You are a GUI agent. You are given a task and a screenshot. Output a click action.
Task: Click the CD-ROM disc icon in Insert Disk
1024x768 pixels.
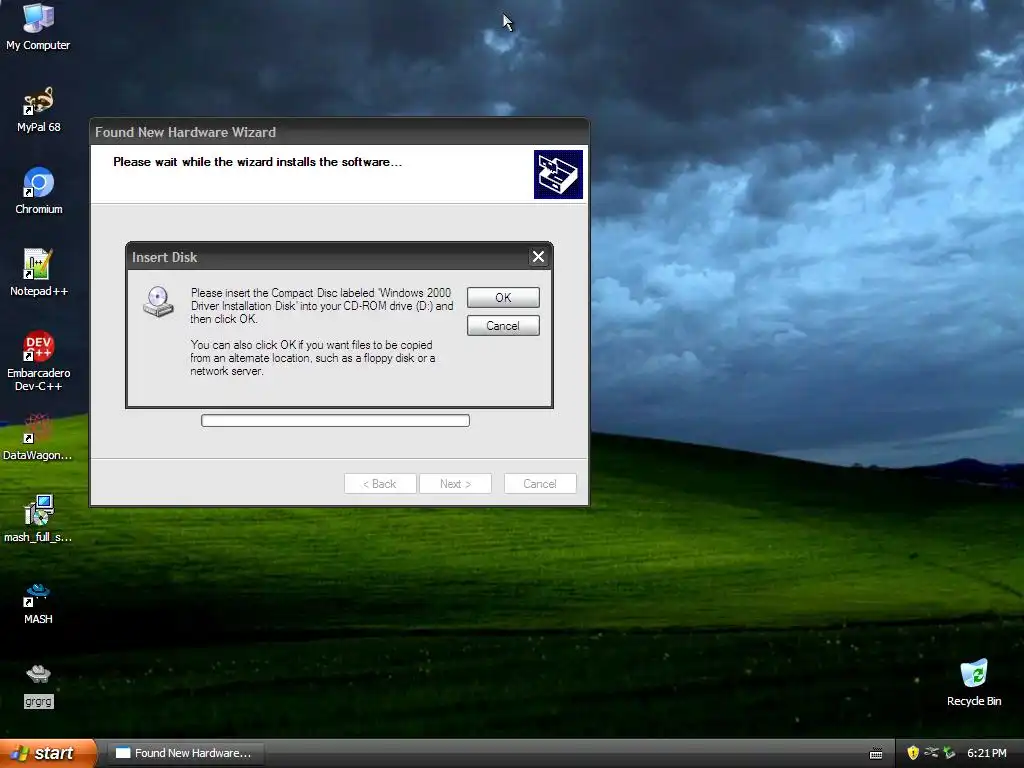pos(158,301)
